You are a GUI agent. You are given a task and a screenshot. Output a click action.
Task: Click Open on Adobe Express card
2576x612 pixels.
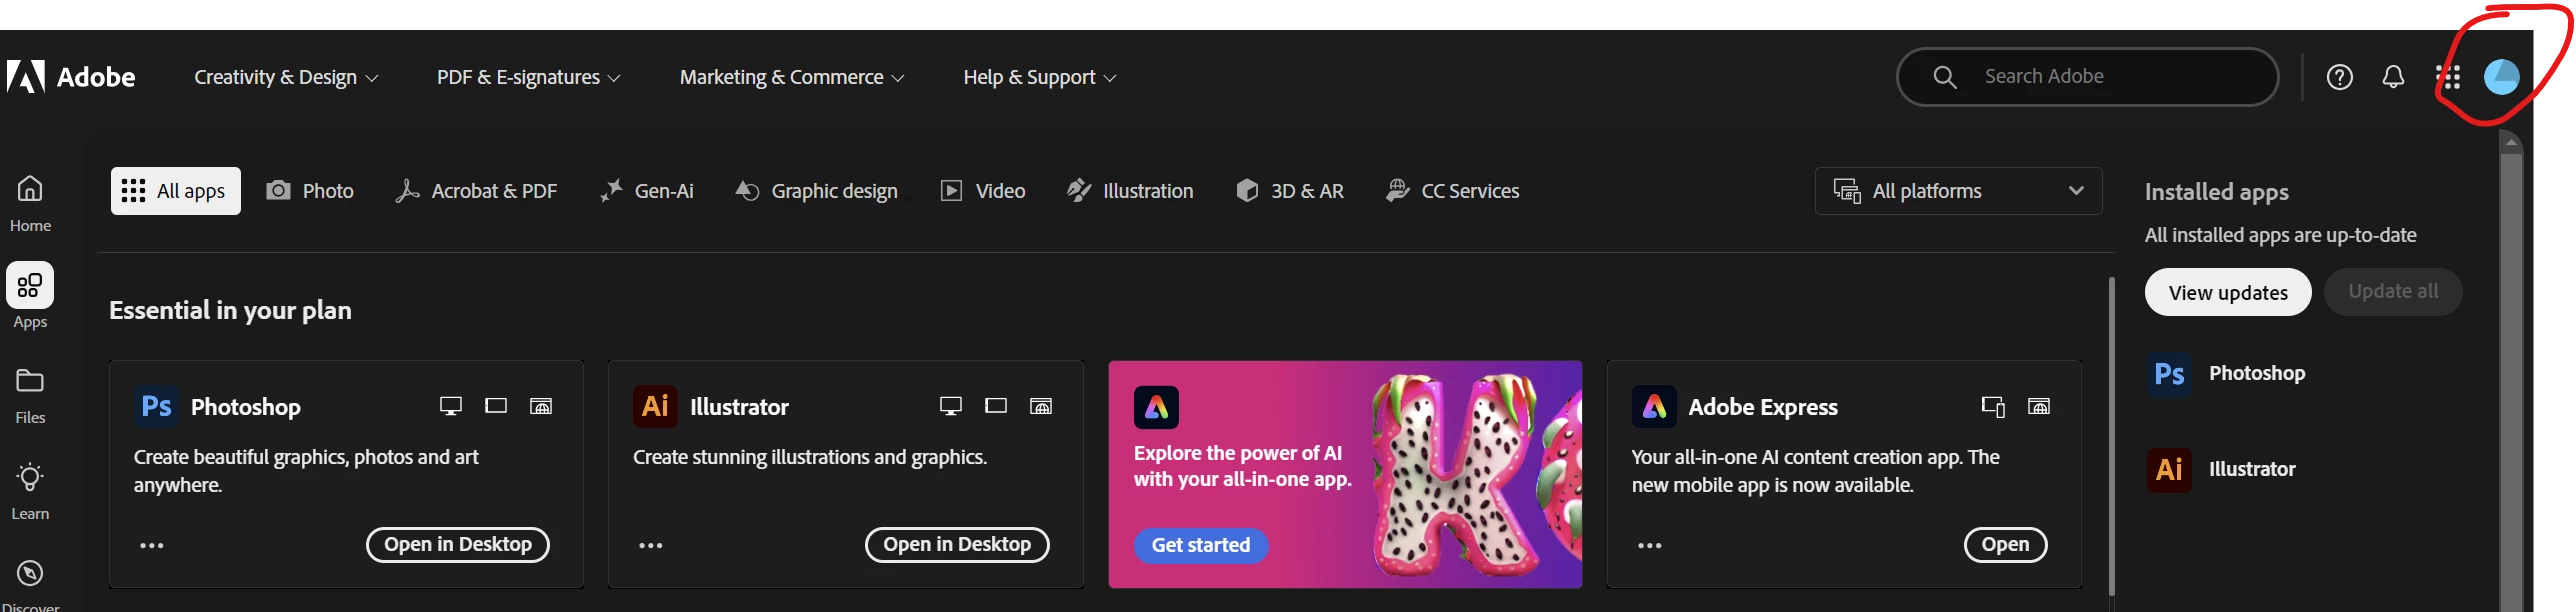pyautogui.click(x=2006, y=545)
